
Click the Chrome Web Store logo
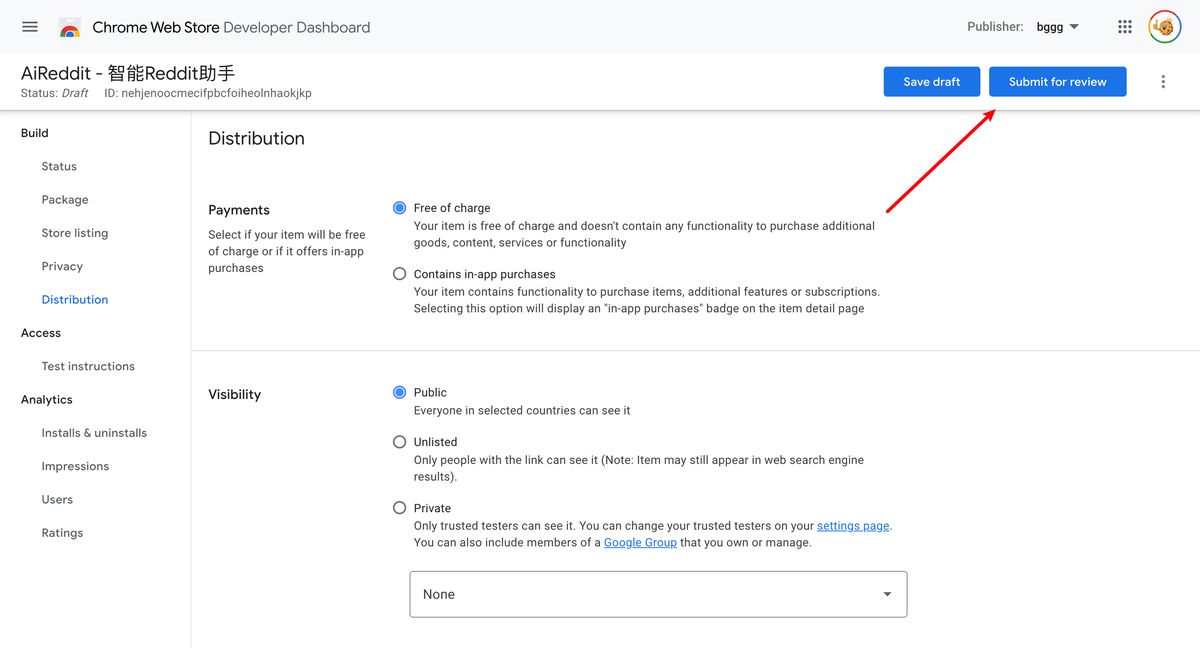point(68,27)
